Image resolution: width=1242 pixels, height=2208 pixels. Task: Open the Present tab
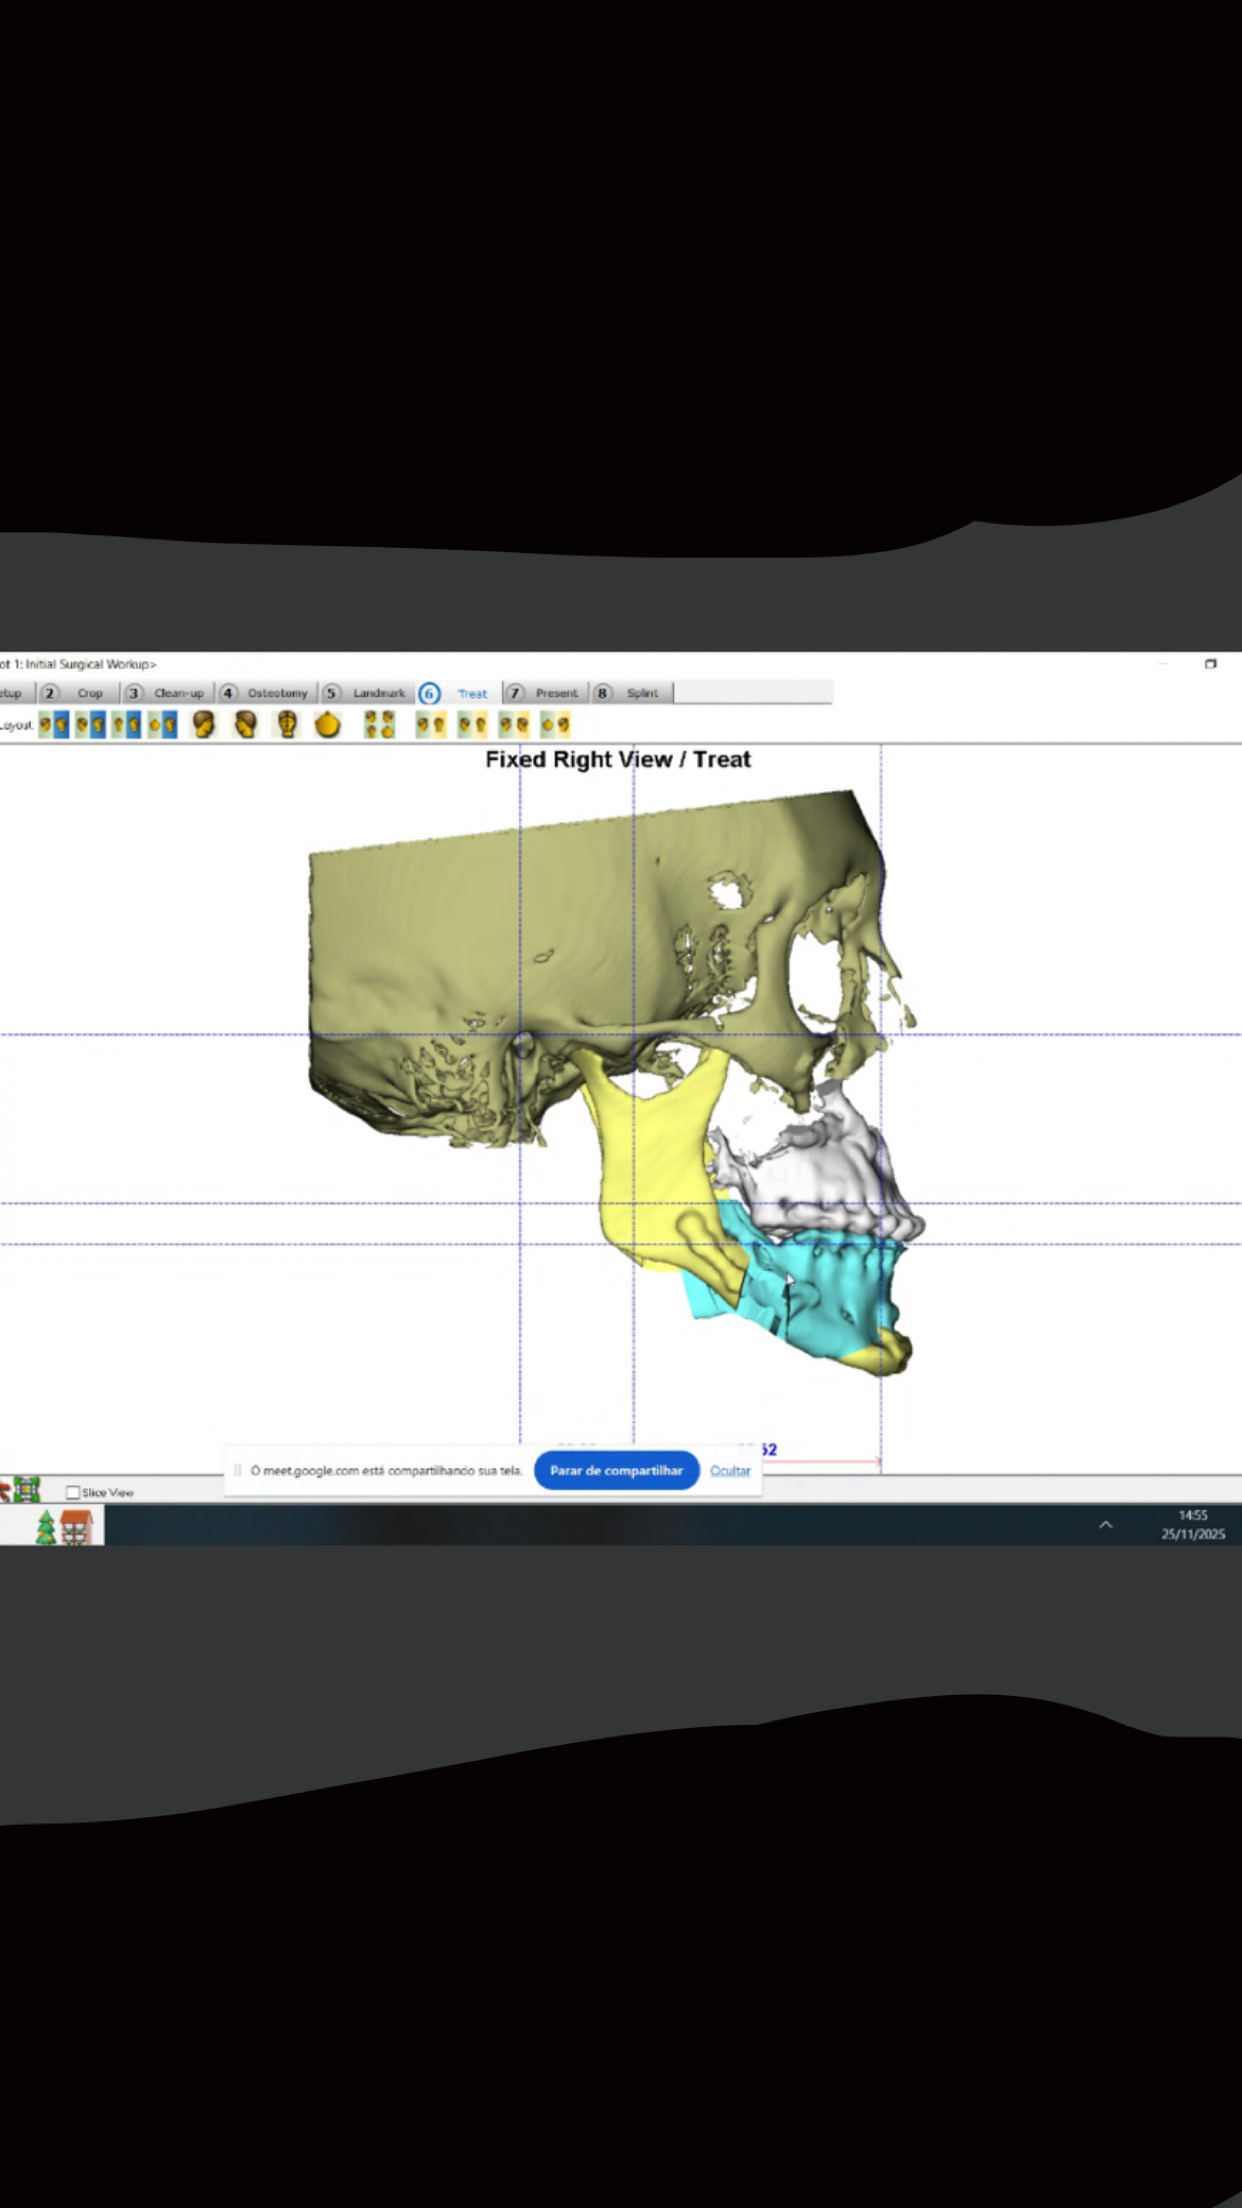(x=556, y=693)
